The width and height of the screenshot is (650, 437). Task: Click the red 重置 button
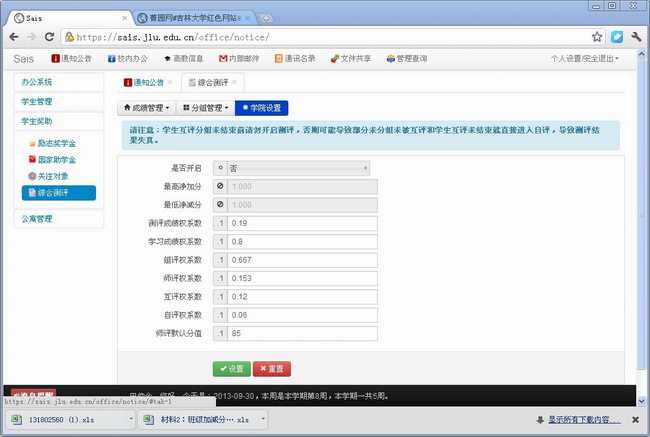pyautogui.click(x=272, y=369)
